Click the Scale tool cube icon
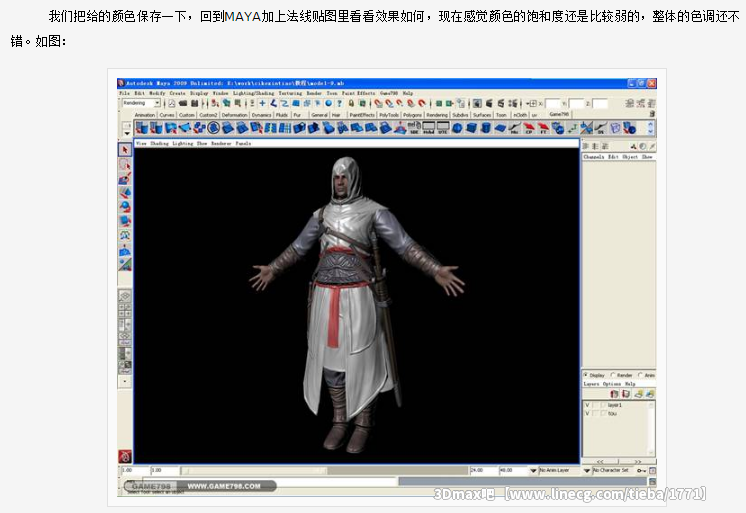The height and width of the screenshot is (513, 746). pyautogui.click(x=125, y=221)
